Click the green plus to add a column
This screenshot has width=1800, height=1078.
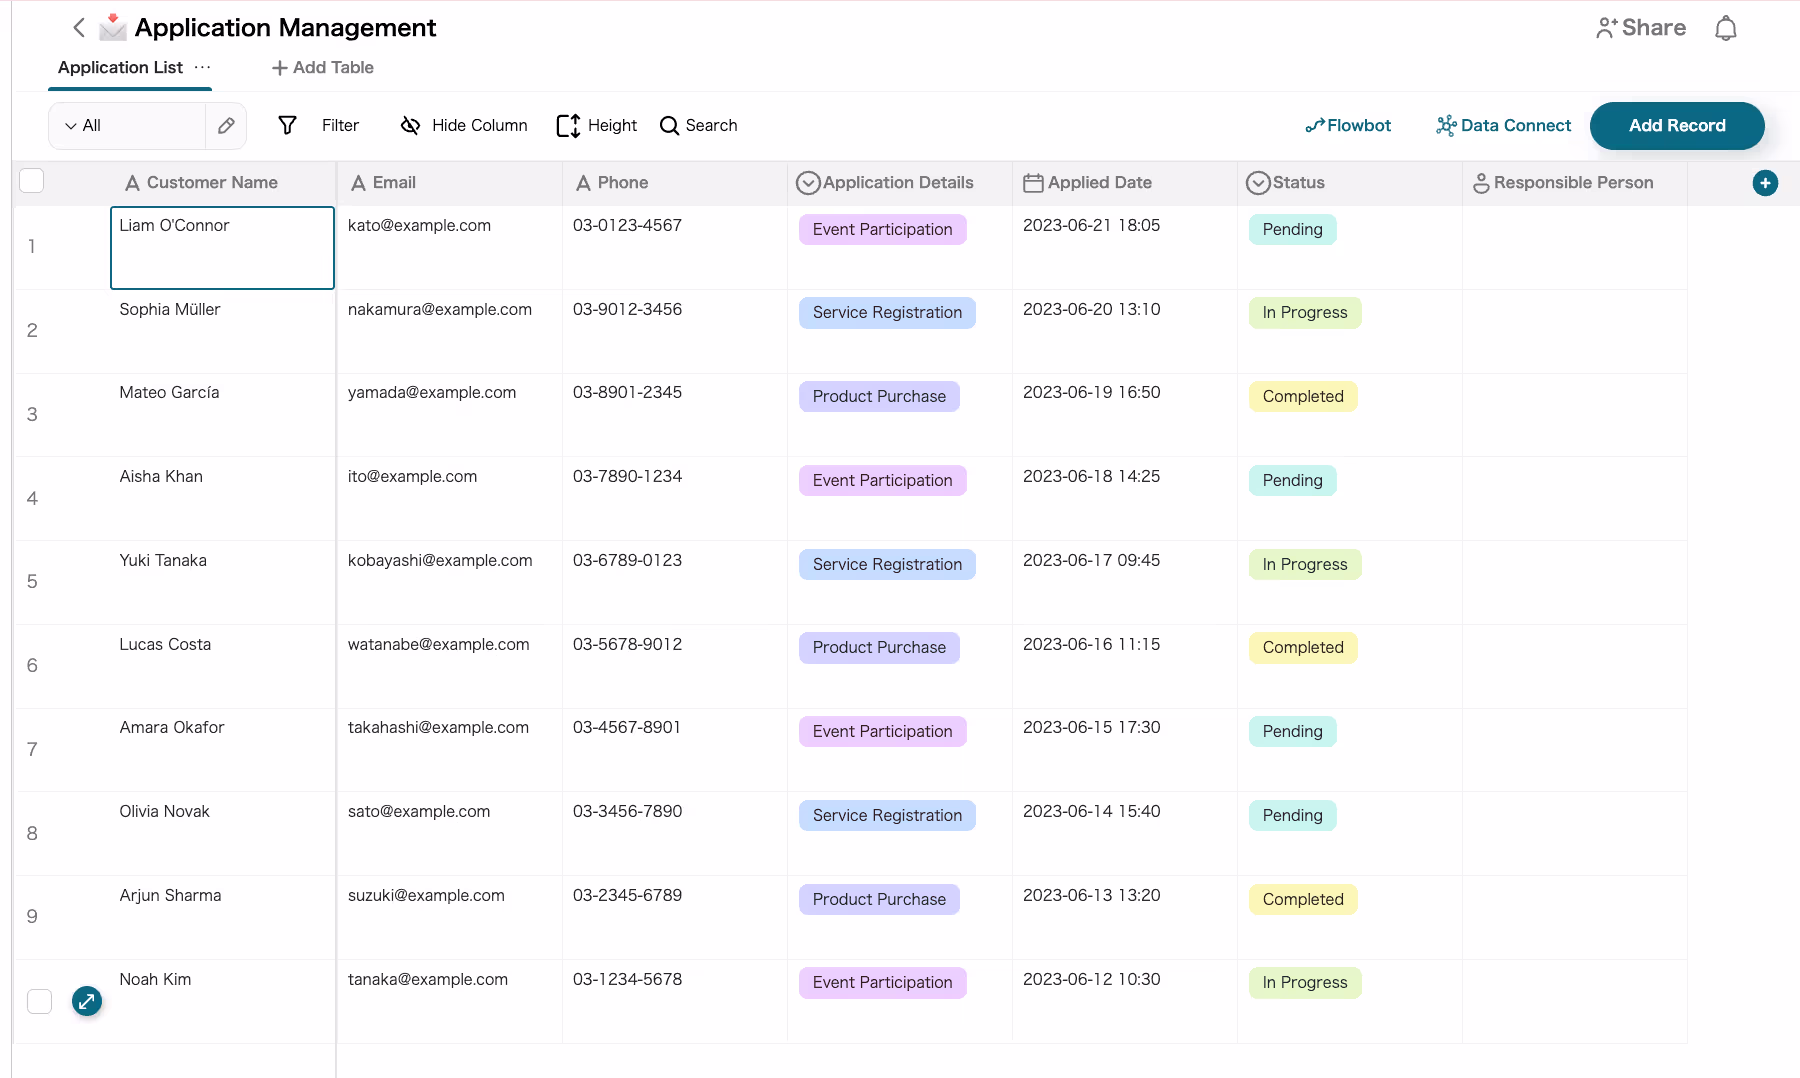tap(1766, 182)
